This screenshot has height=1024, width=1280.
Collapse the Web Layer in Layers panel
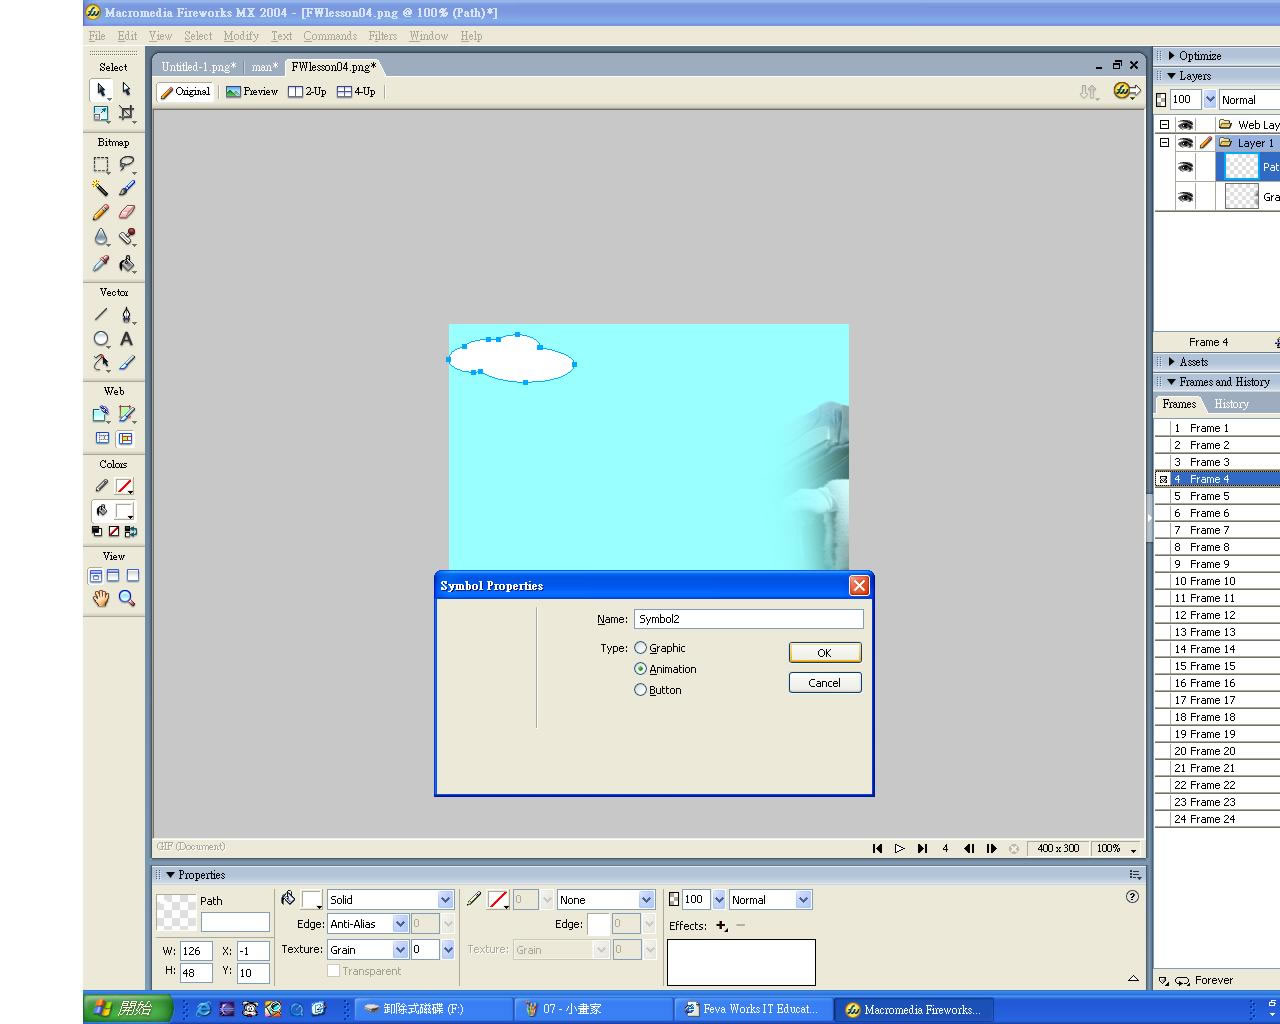(x=1164, y=125)
